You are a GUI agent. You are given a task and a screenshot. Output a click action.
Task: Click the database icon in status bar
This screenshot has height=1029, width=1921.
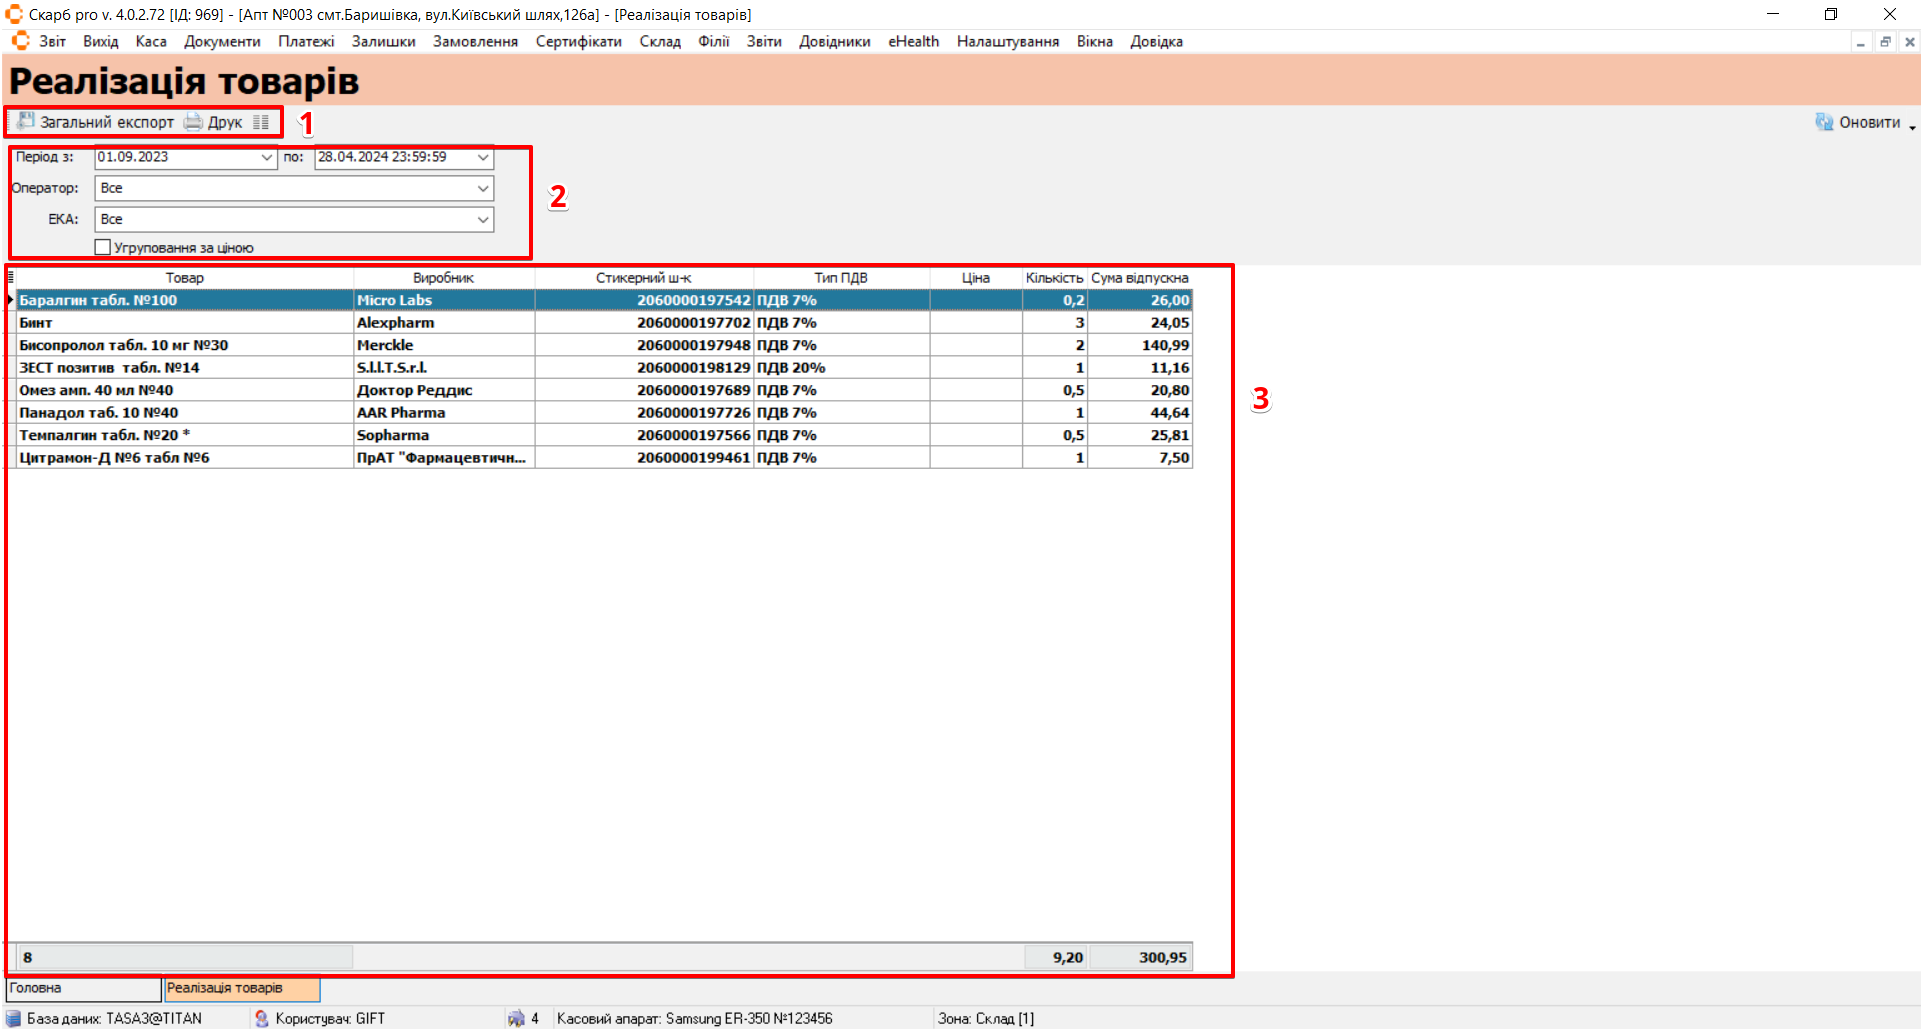[14, 1018]
